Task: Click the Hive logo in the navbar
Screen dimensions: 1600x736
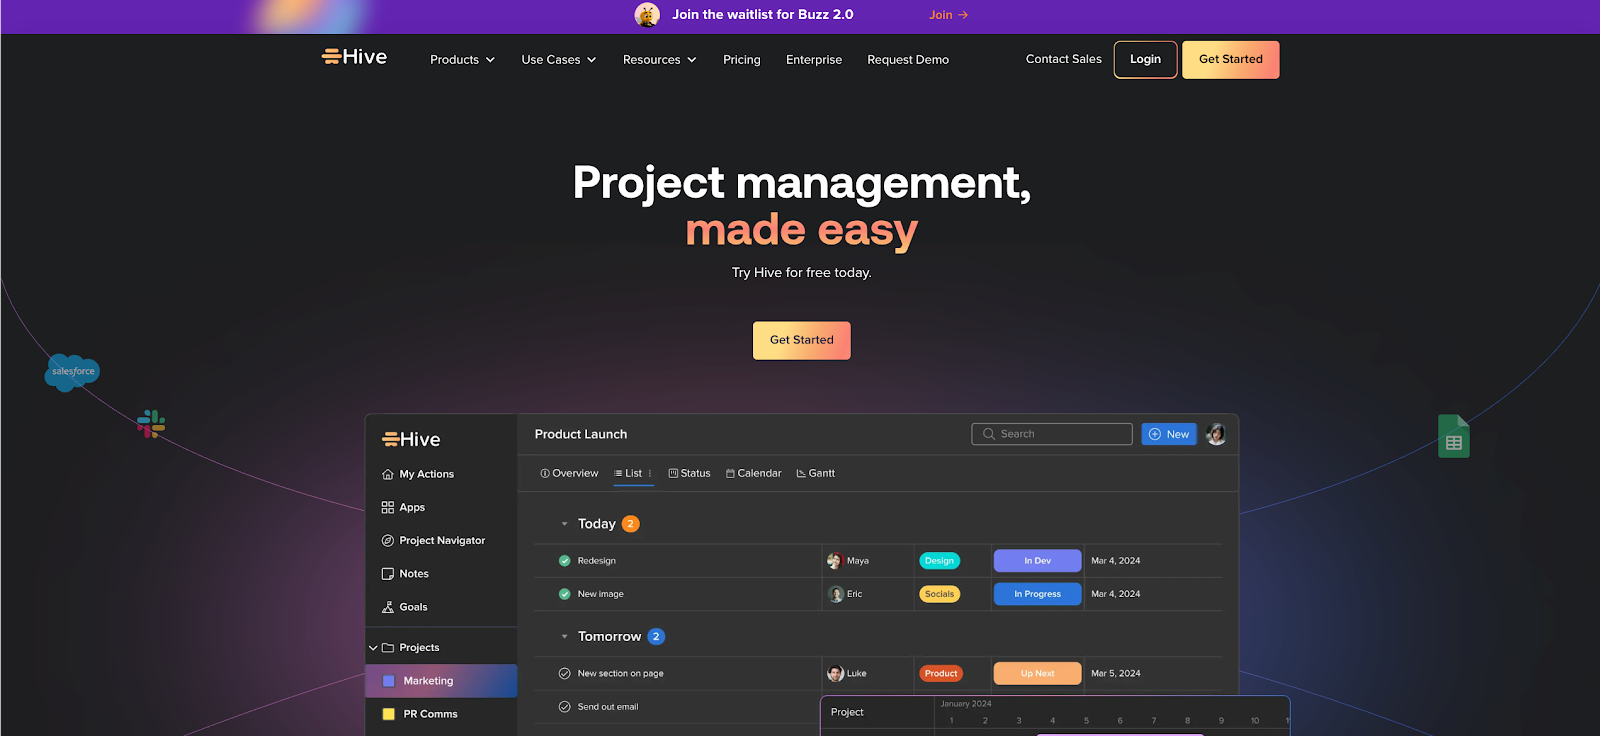Action: (x=354, y=57)
